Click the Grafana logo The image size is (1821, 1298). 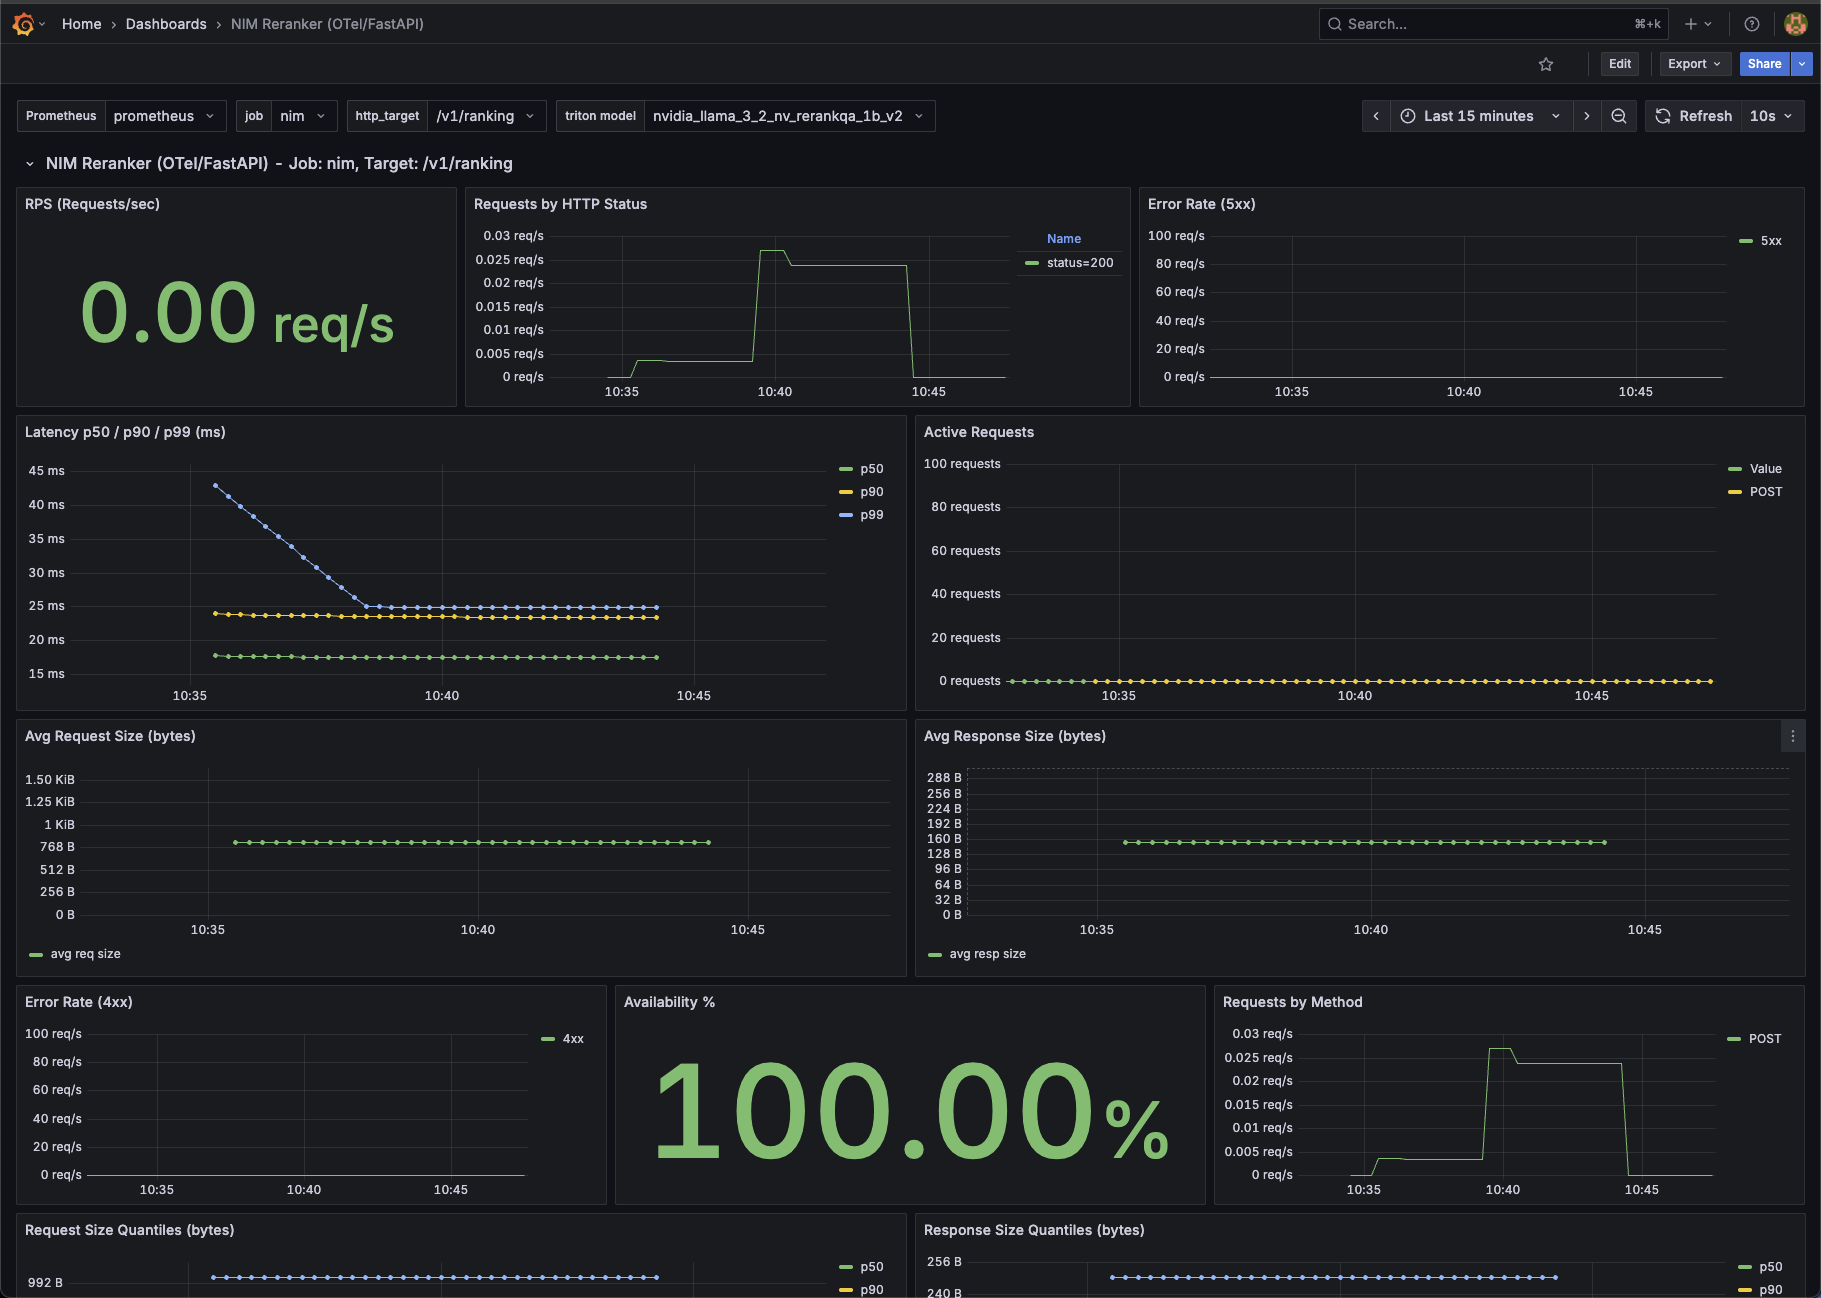tap(22, 24)
